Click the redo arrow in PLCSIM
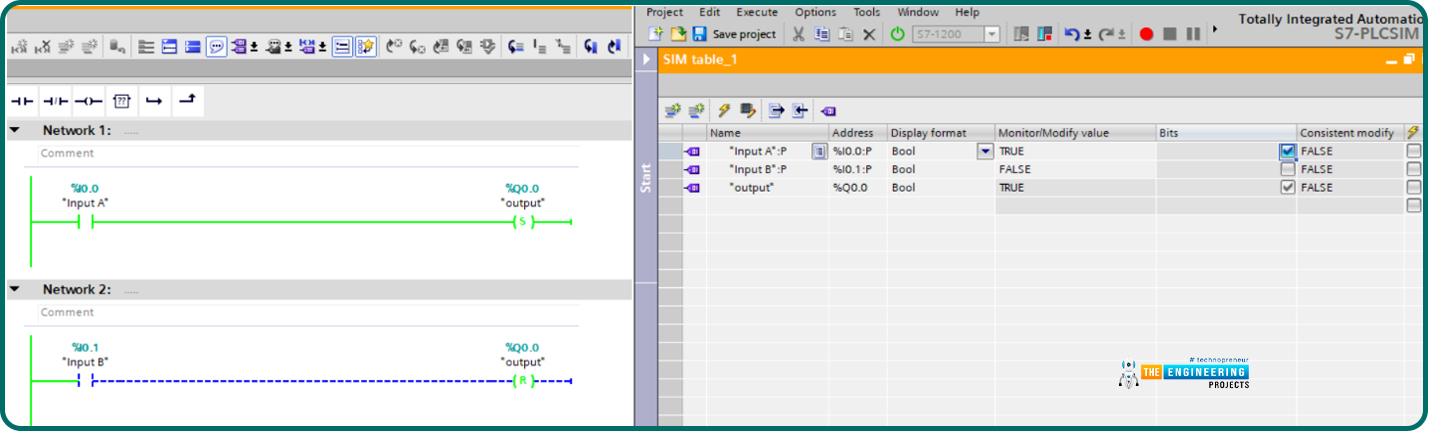 click(x=1106, y=34)
